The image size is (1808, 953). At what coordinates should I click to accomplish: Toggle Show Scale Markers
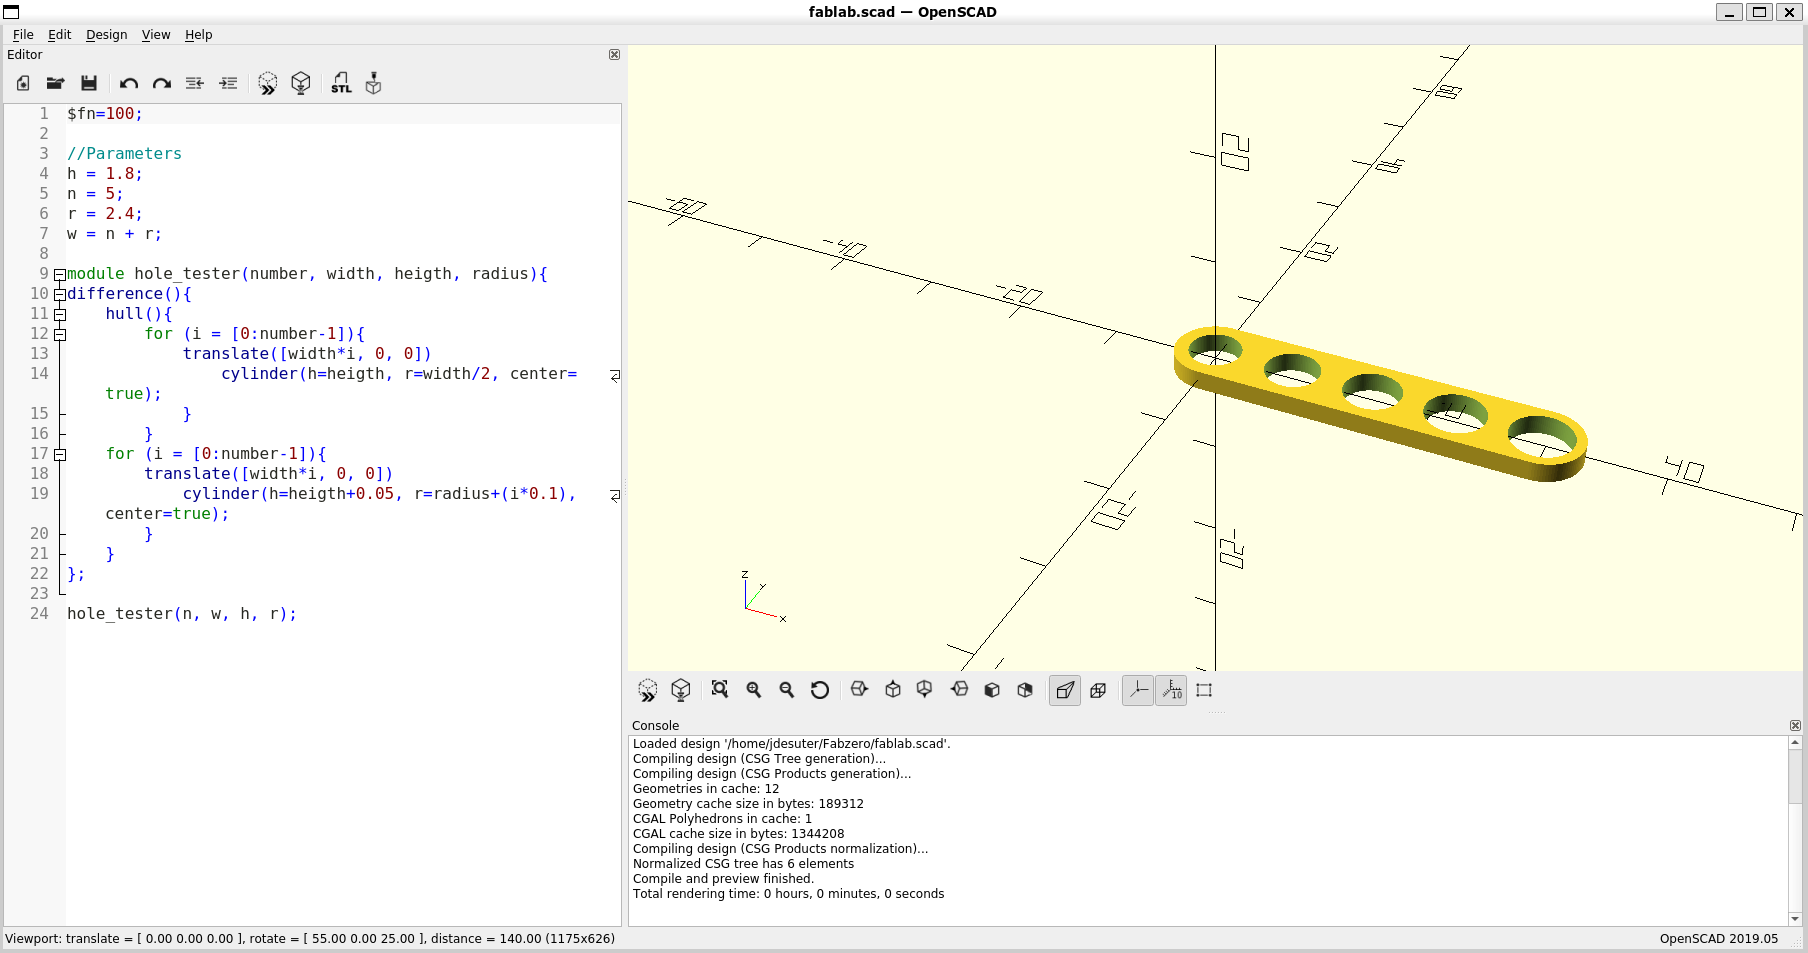pos(1171,690)
